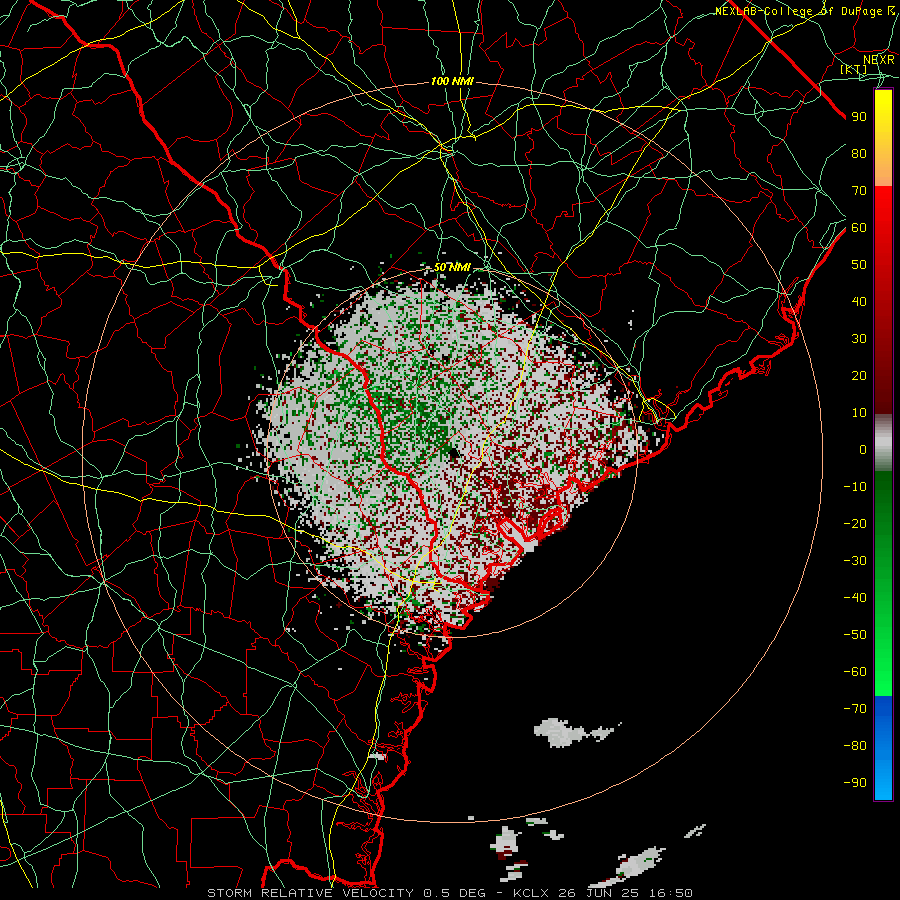Click the KCLX station identifier
900x900 pixels.
click(x=531, y=893)
